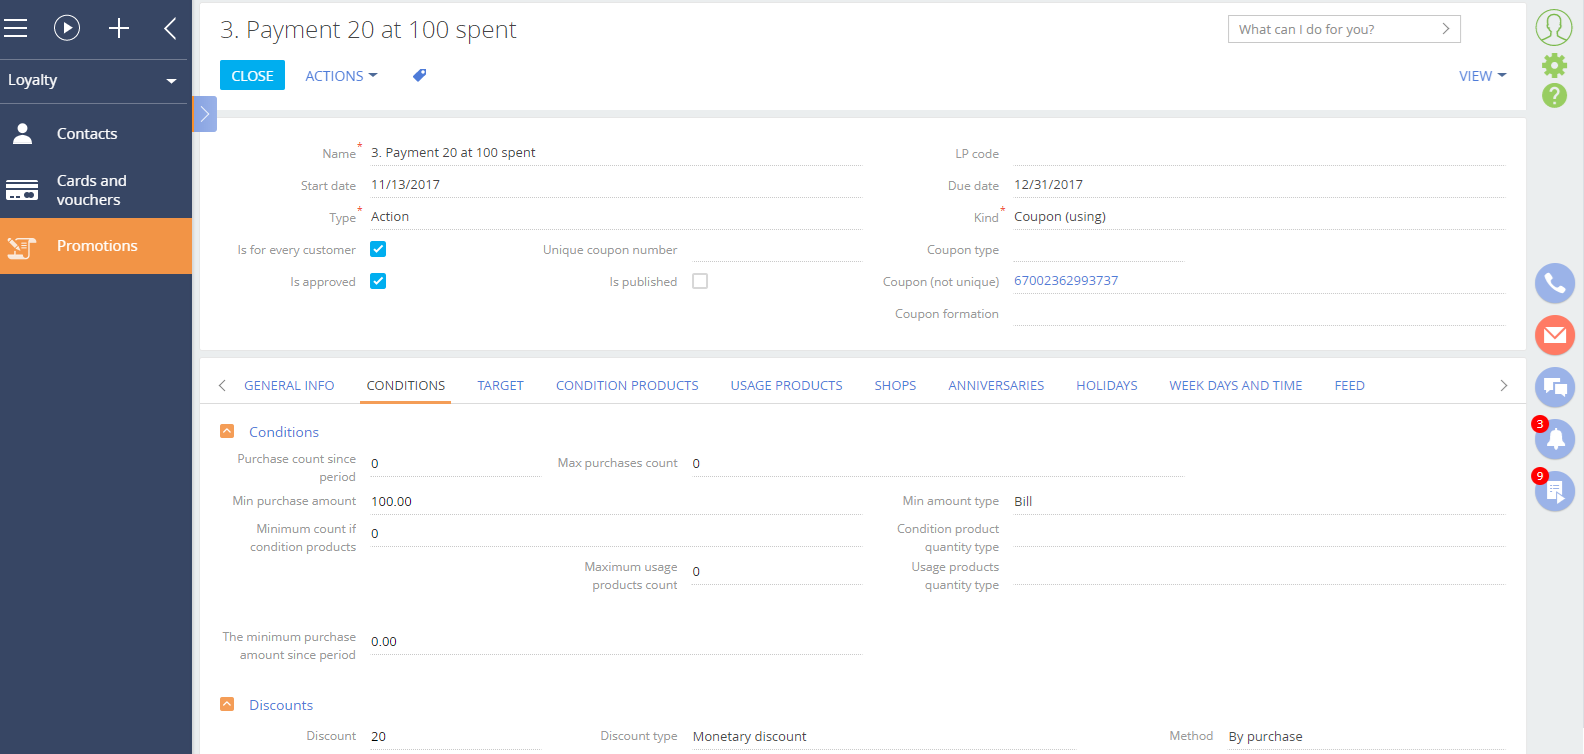1584x754 pixels.
Task: Open the process tasks panel with 9 badge
Action: pyautogui.click(x=1555, y=491)
